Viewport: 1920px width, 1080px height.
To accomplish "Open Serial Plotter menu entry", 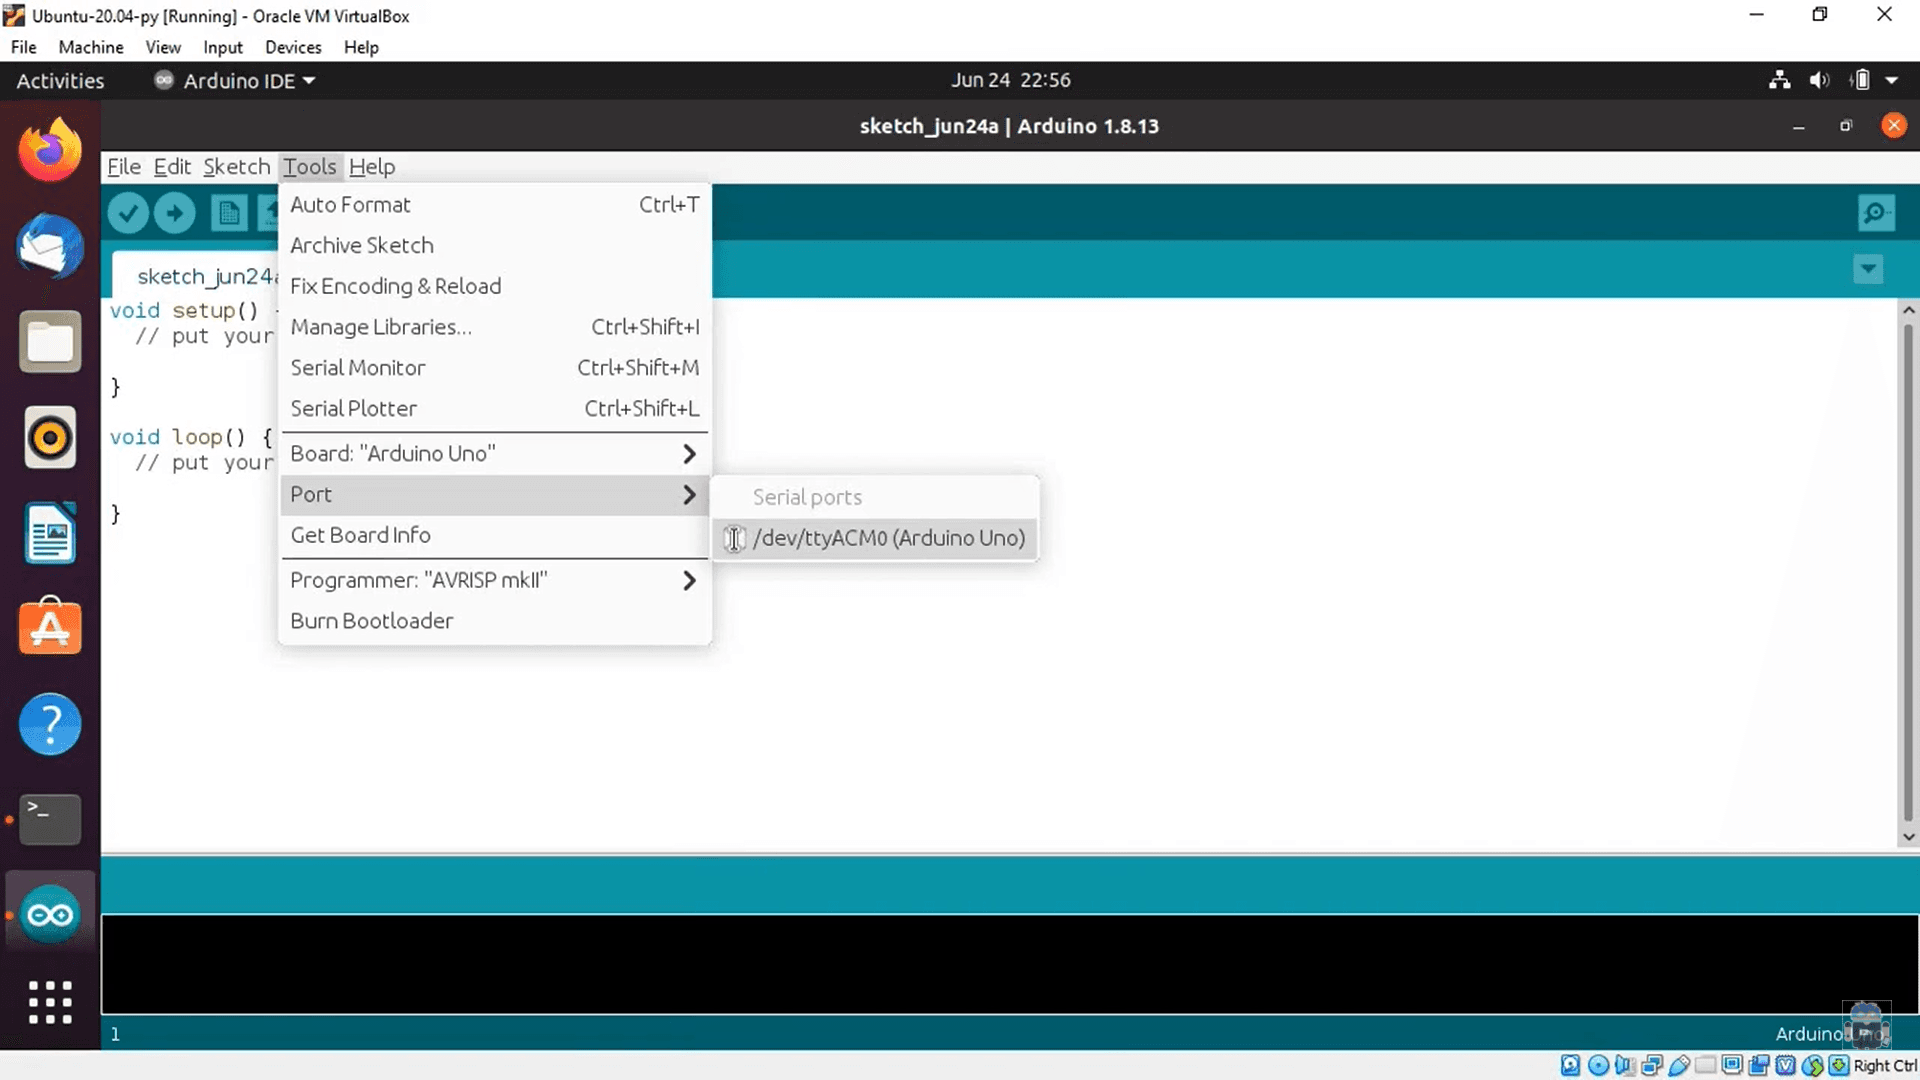I will [495, 409].
